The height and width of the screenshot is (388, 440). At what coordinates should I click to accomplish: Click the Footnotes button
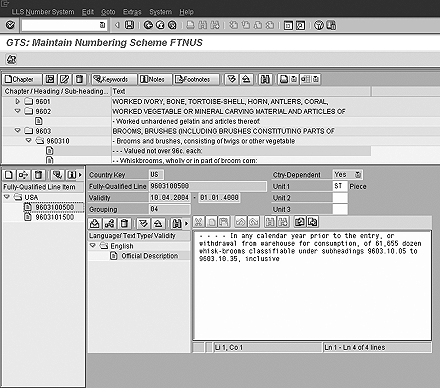(196, 79)
